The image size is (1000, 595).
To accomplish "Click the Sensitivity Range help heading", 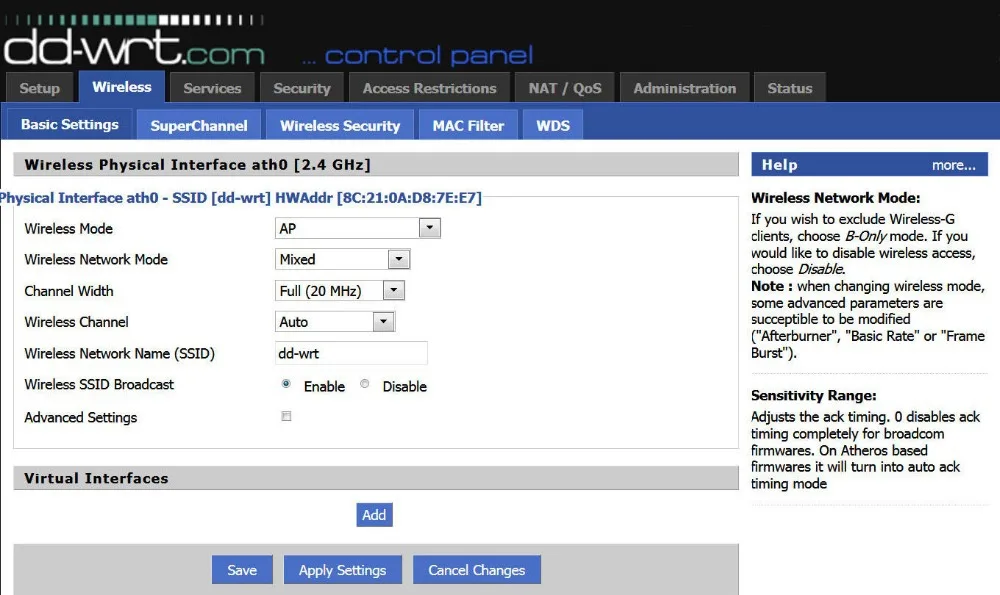I will click(814, 395).
